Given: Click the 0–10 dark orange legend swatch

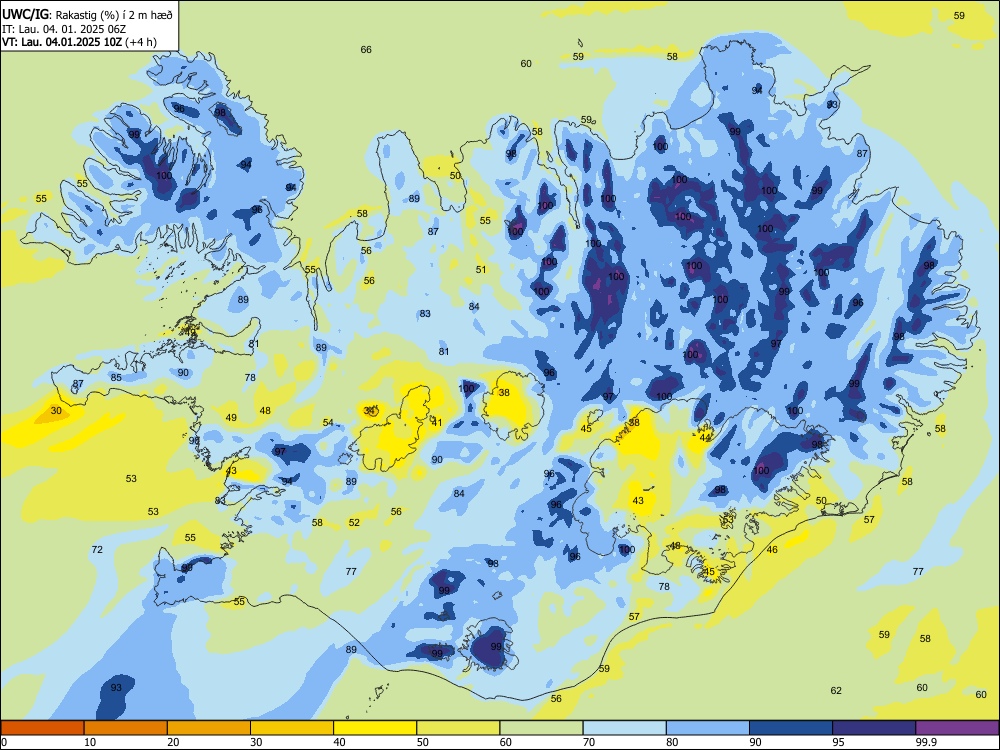Looking at the screenshot, I should [43, 728].
